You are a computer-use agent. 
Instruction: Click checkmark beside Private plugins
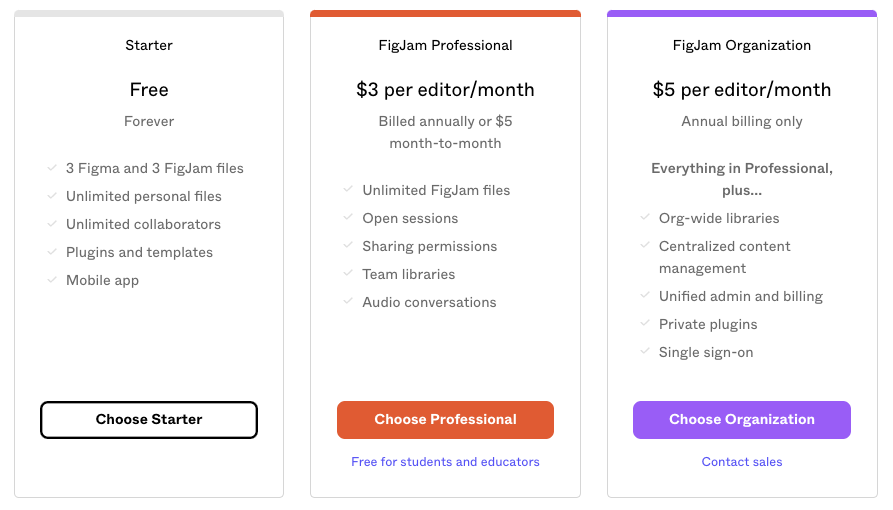[x=644, y=324]
